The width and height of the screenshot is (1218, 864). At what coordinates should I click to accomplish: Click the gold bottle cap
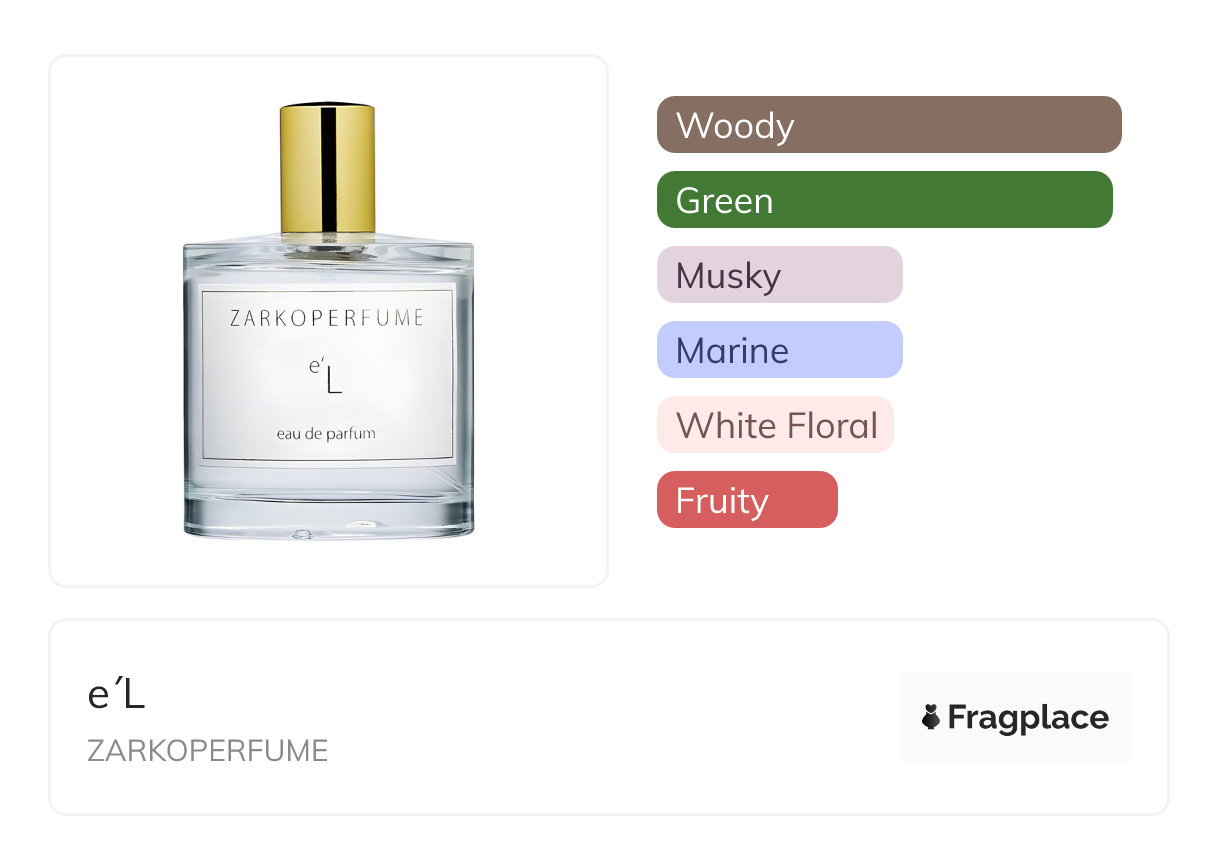point(328,170)
